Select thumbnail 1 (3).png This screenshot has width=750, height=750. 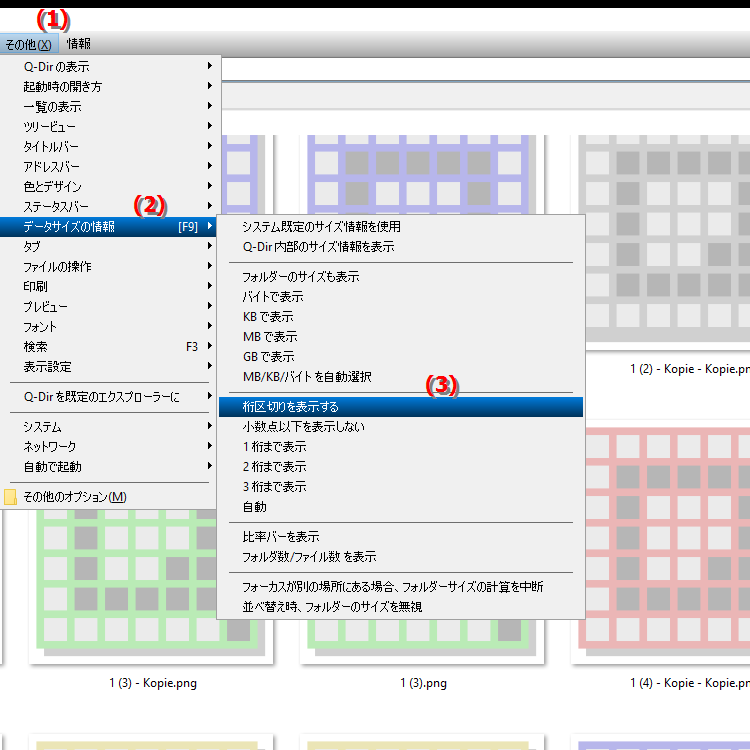[x=422, y=641]
